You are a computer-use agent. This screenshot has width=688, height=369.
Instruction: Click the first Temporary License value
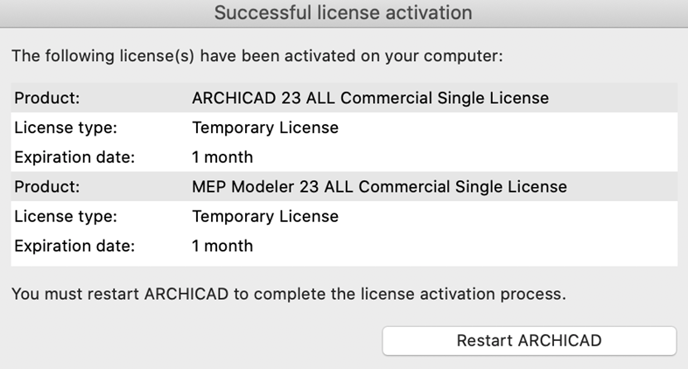pyautogui.click(x=265, y=128)
